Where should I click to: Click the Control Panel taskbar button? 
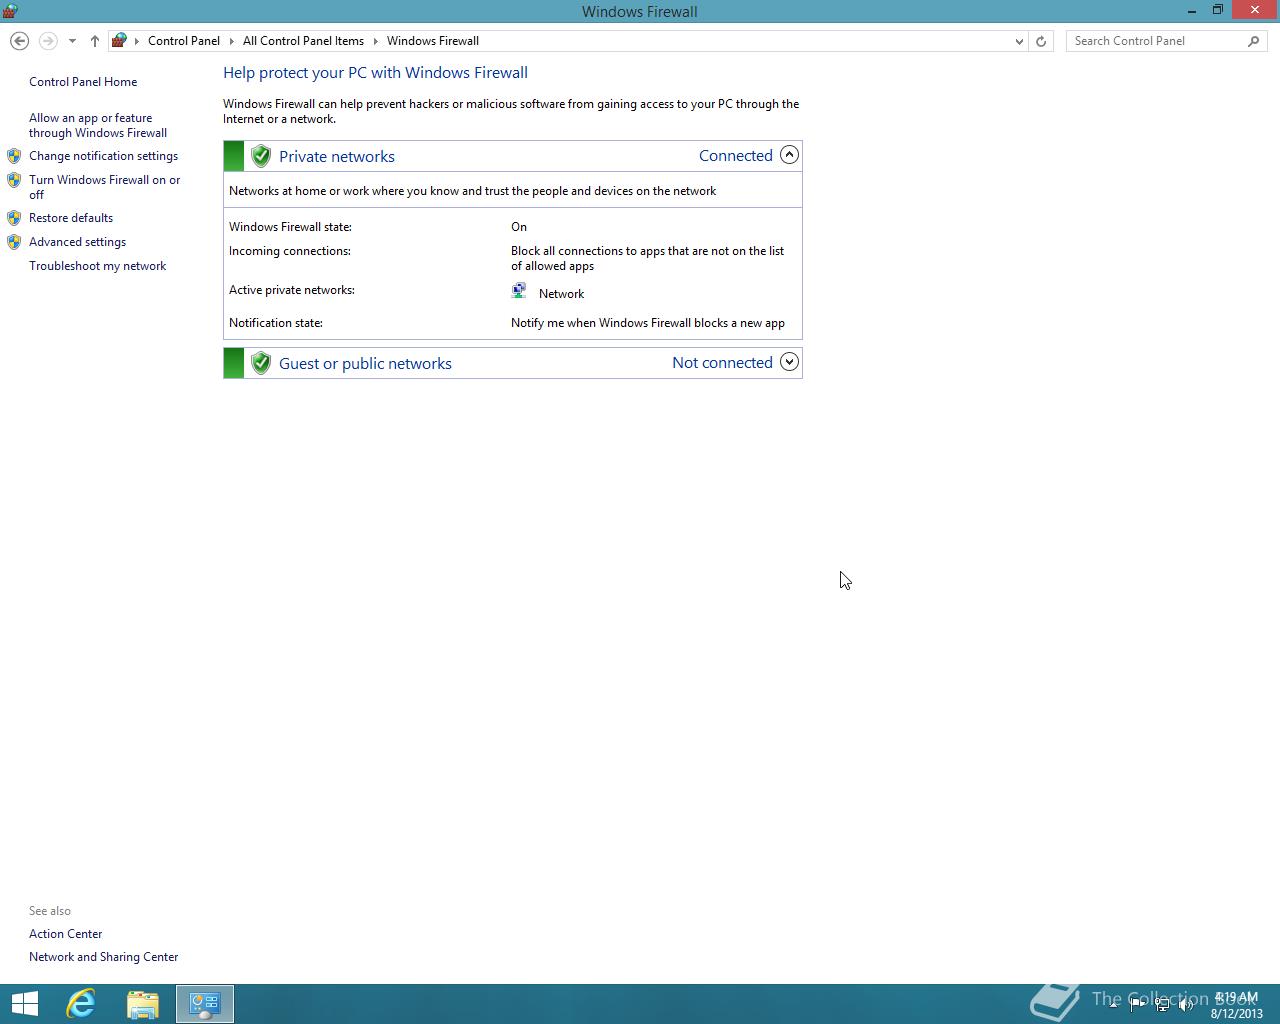coord(205,1004)
